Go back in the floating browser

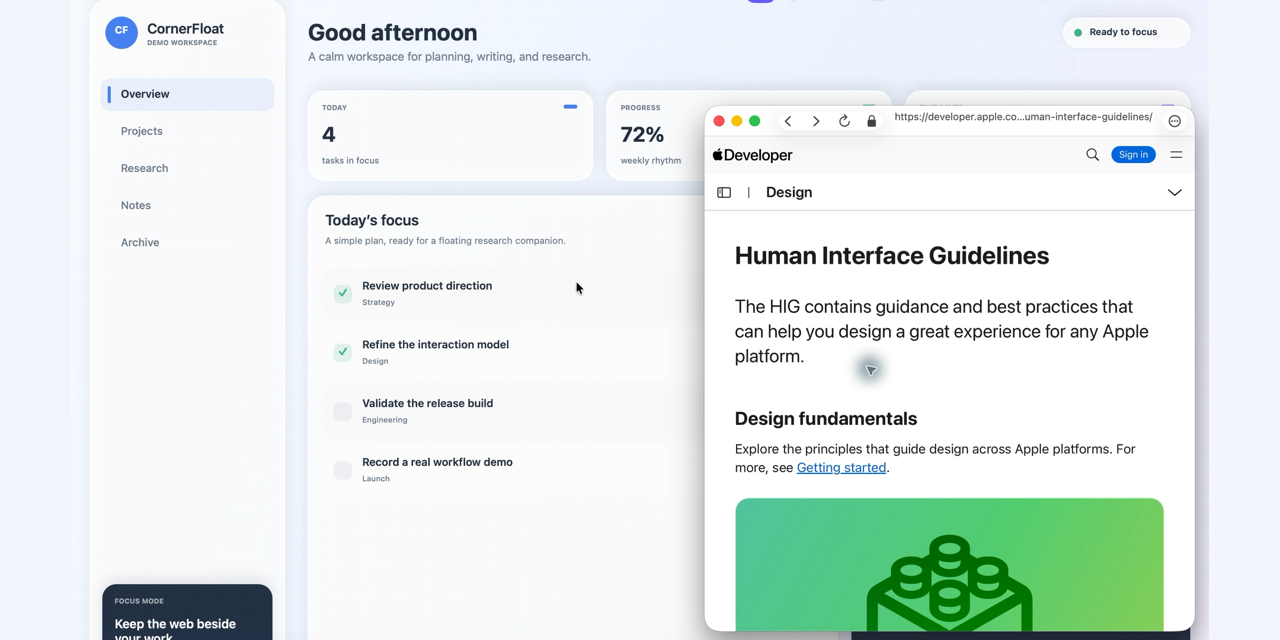point(788,121)
